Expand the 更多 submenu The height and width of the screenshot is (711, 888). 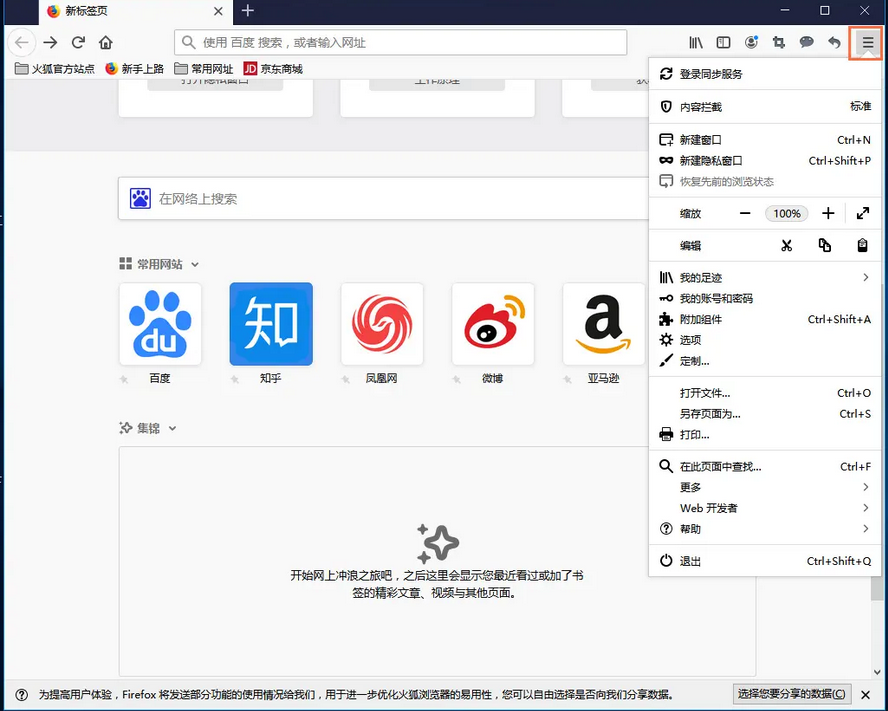(x=765, y=487)
